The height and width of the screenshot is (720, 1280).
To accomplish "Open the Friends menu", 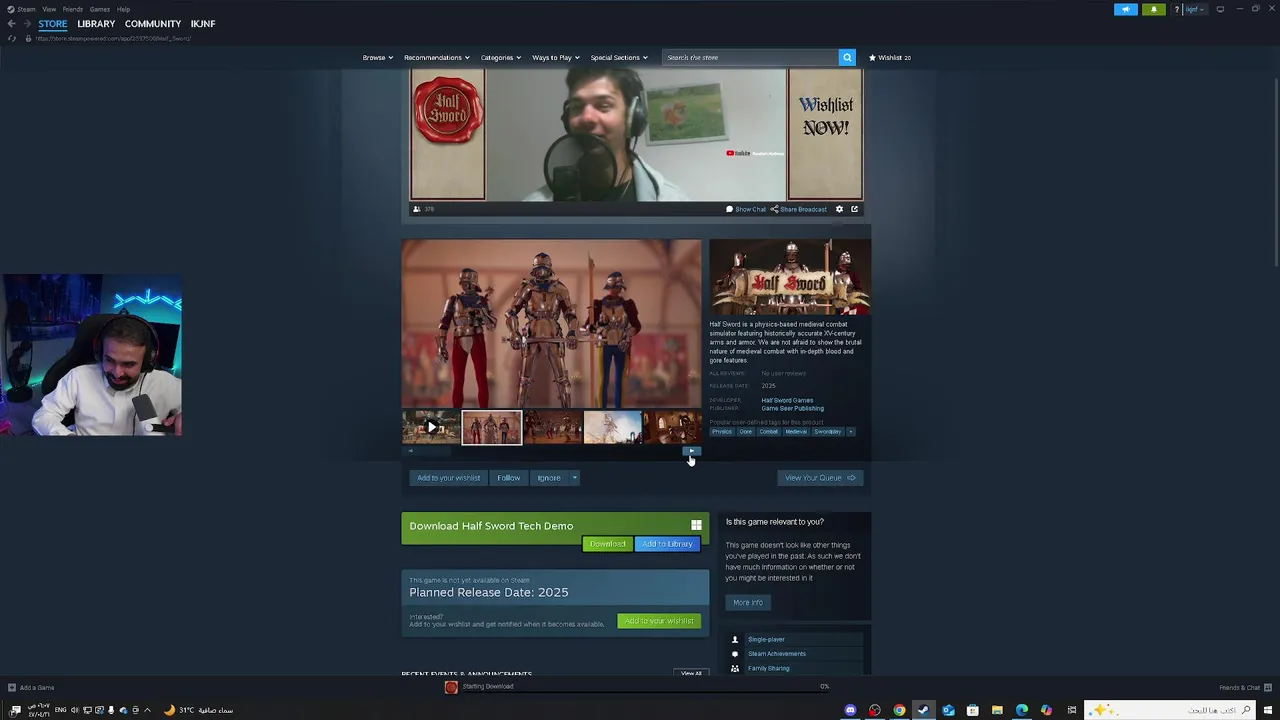I will pyautogui.click(x=73, y=9).
